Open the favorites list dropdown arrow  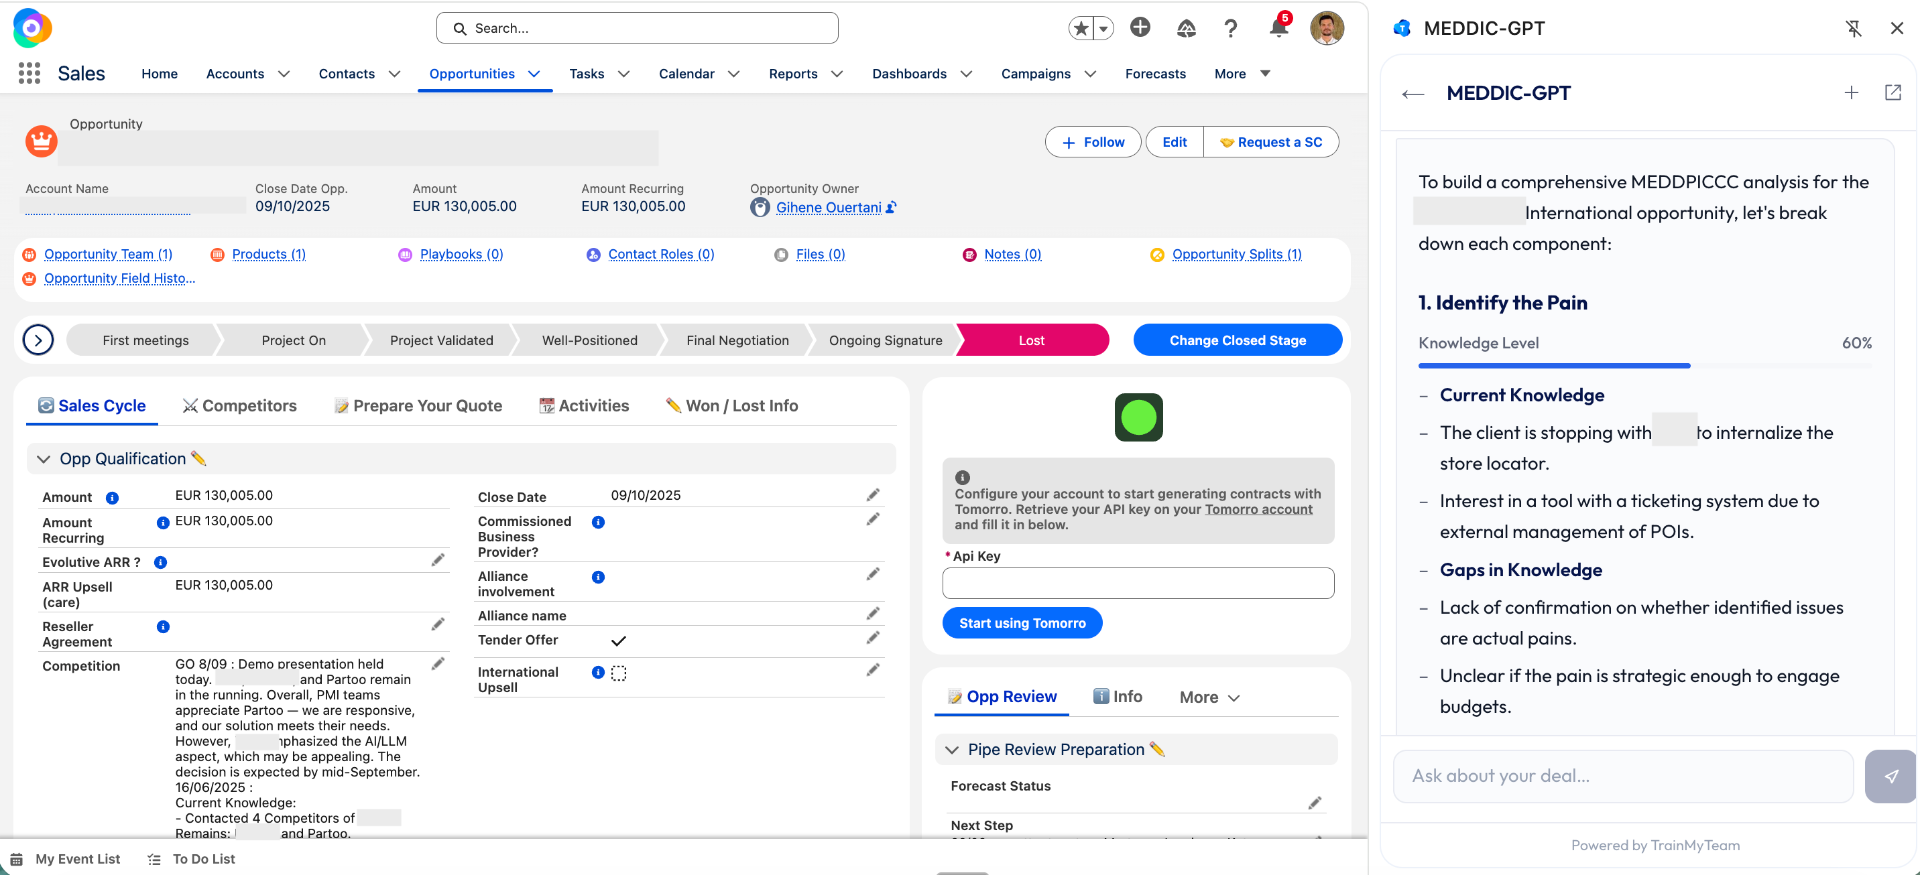1104,28
